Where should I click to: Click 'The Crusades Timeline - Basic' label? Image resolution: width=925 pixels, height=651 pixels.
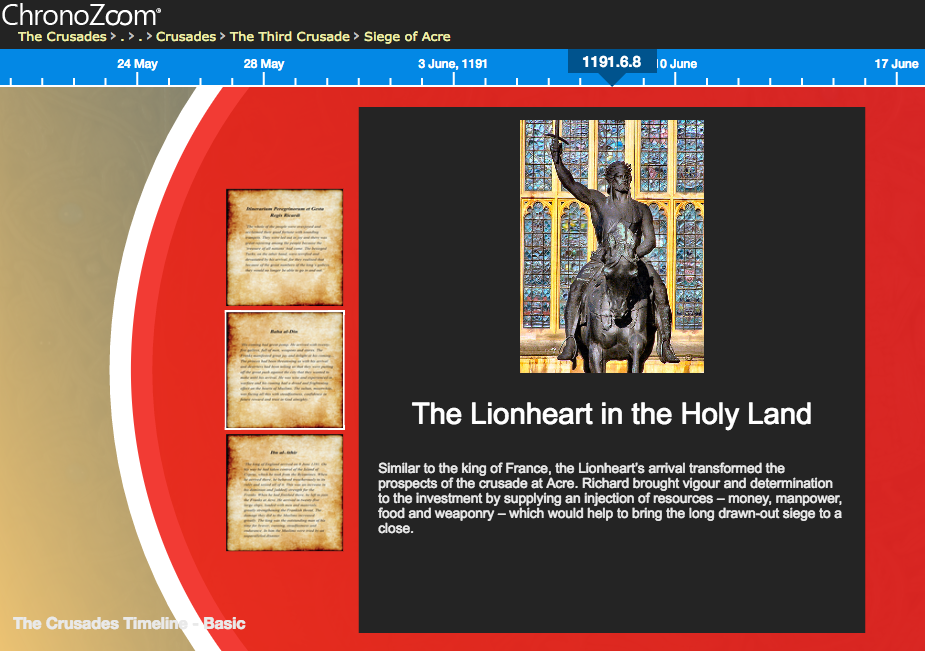point(129,624)
